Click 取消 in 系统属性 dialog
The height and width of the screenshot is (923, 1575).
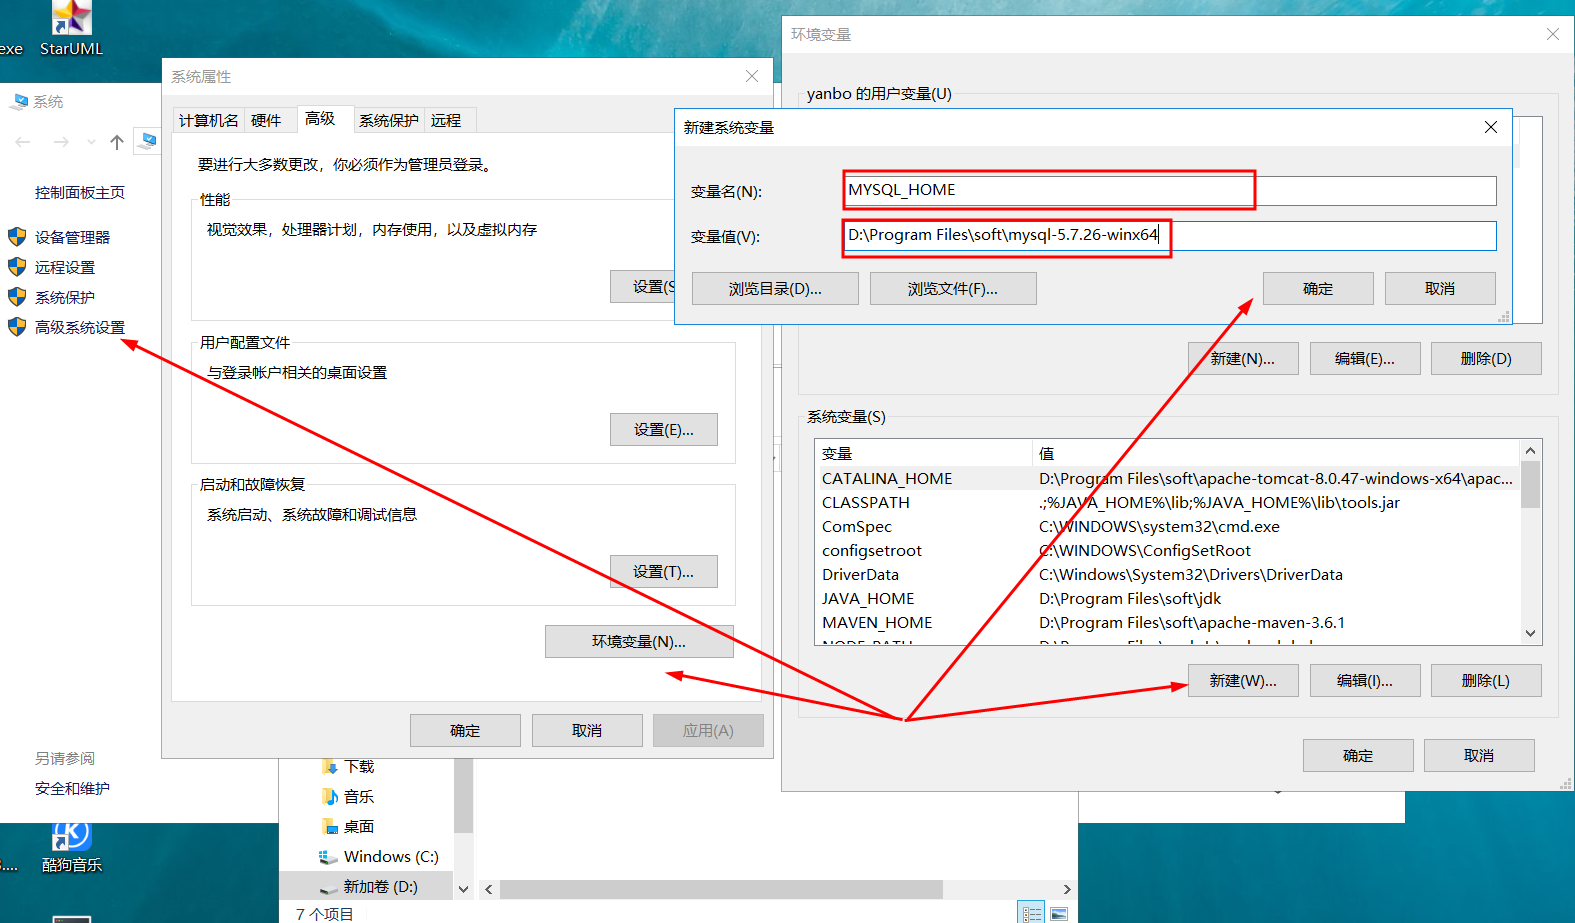(x=587, y=730)
